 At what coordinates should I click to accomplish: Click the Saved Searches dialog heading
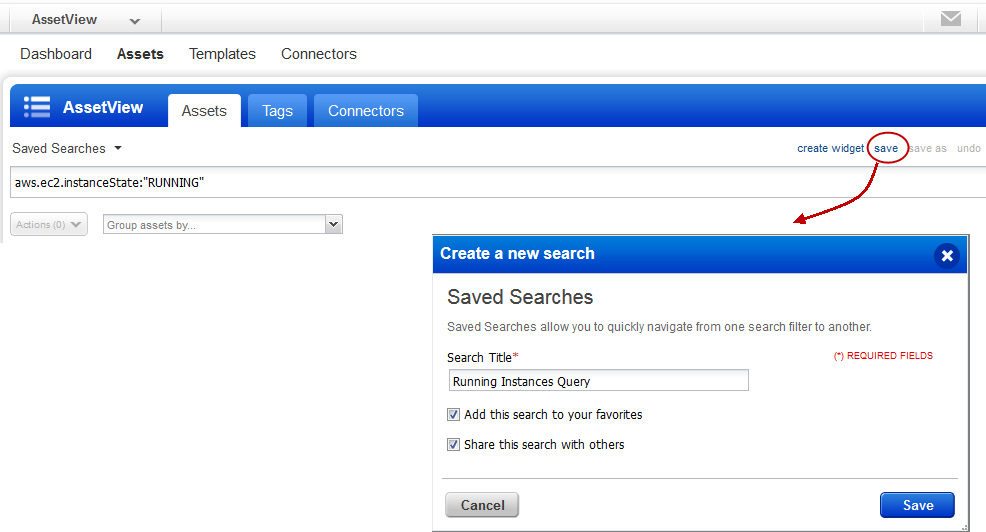pos(520,297)
